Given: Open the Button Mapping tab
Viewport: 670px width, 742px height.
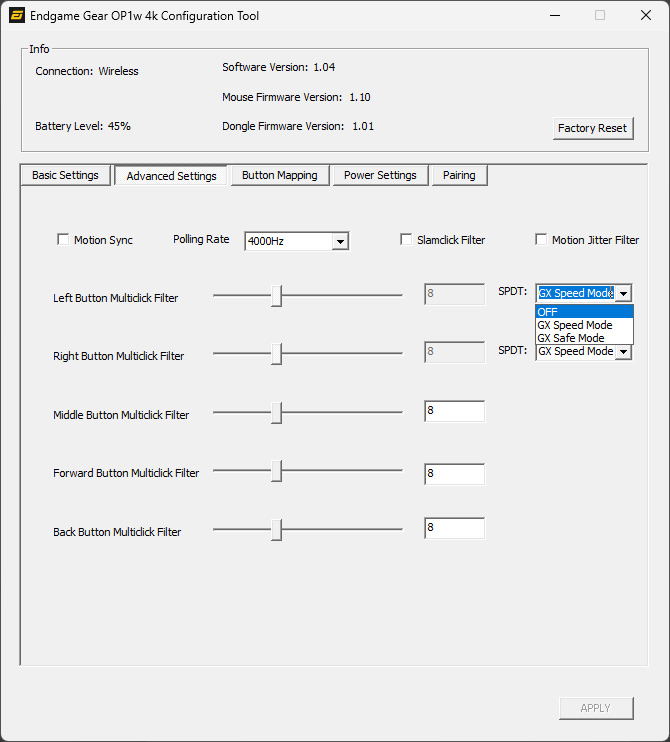Looking at the screenshot, I should [x=280, y=176].
